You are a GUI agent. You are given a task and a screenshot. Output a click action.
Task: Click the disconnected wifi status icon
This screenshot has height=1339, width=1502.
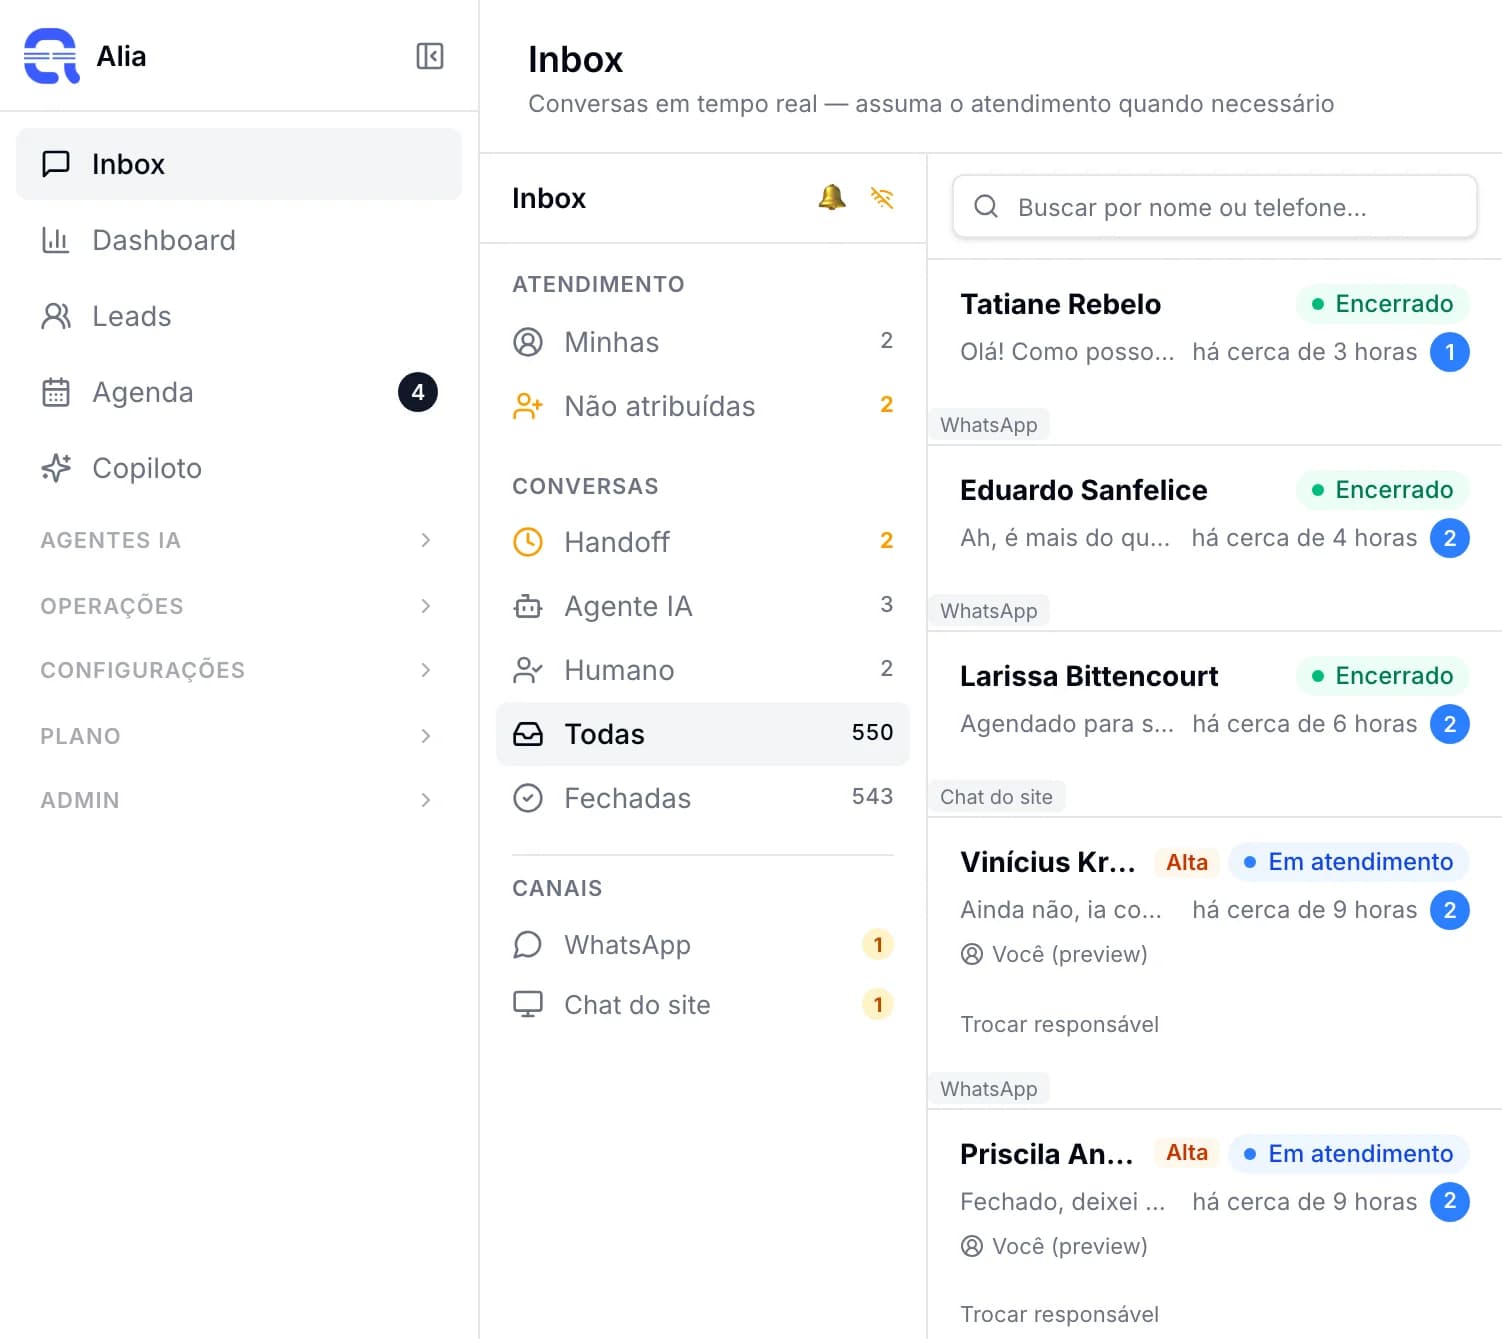882,198
